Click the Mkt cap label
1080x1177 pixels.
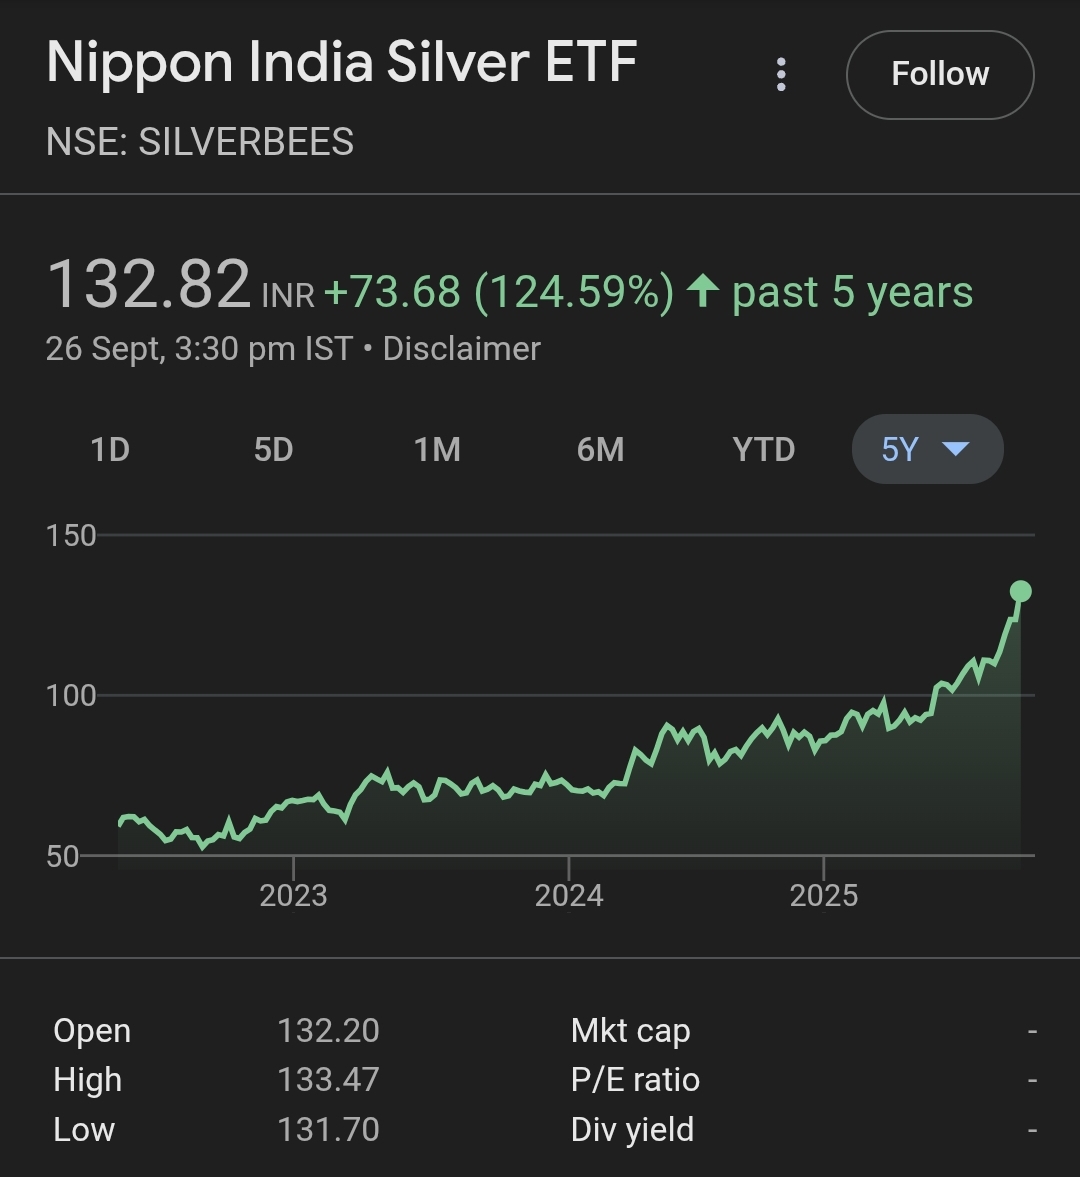point(630,1031)
